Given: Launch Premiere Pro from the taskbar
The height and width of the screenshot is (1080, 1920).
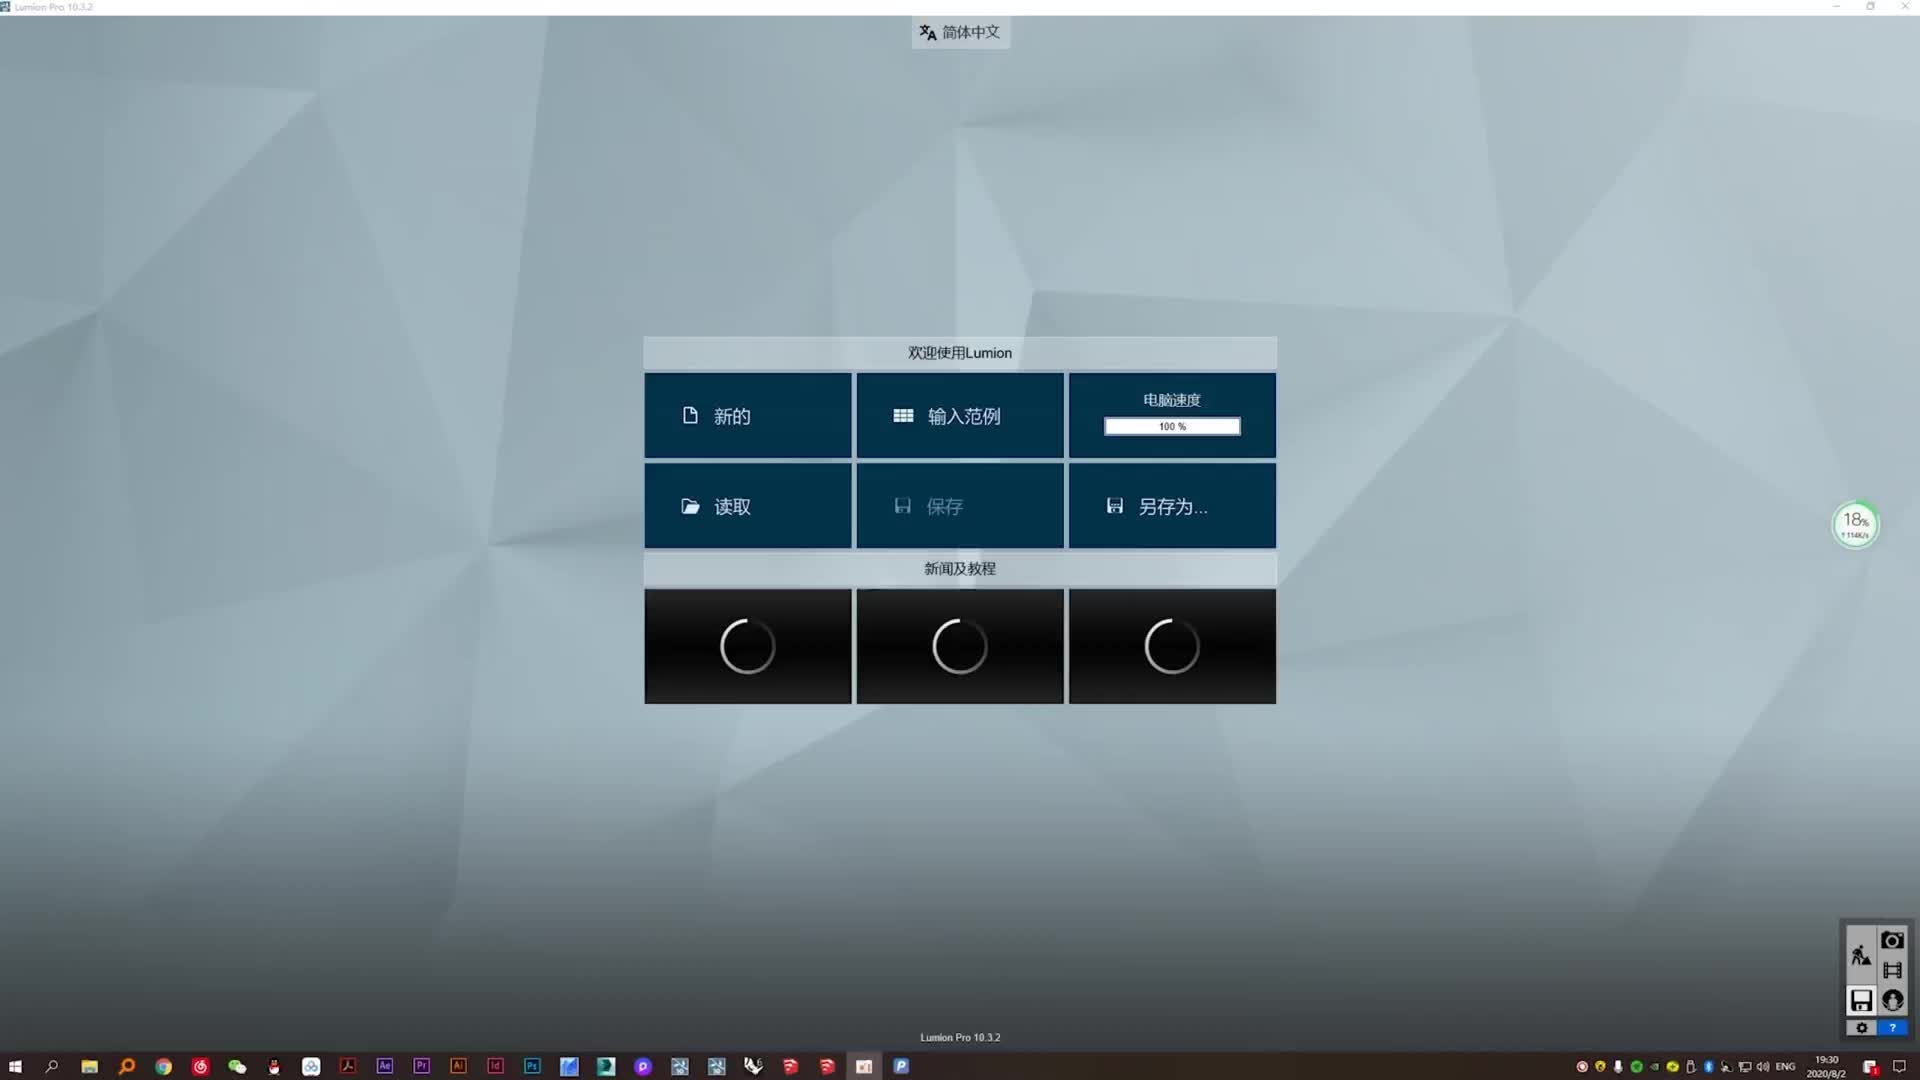Looking at the screenshot, I should pos(422,1066).
